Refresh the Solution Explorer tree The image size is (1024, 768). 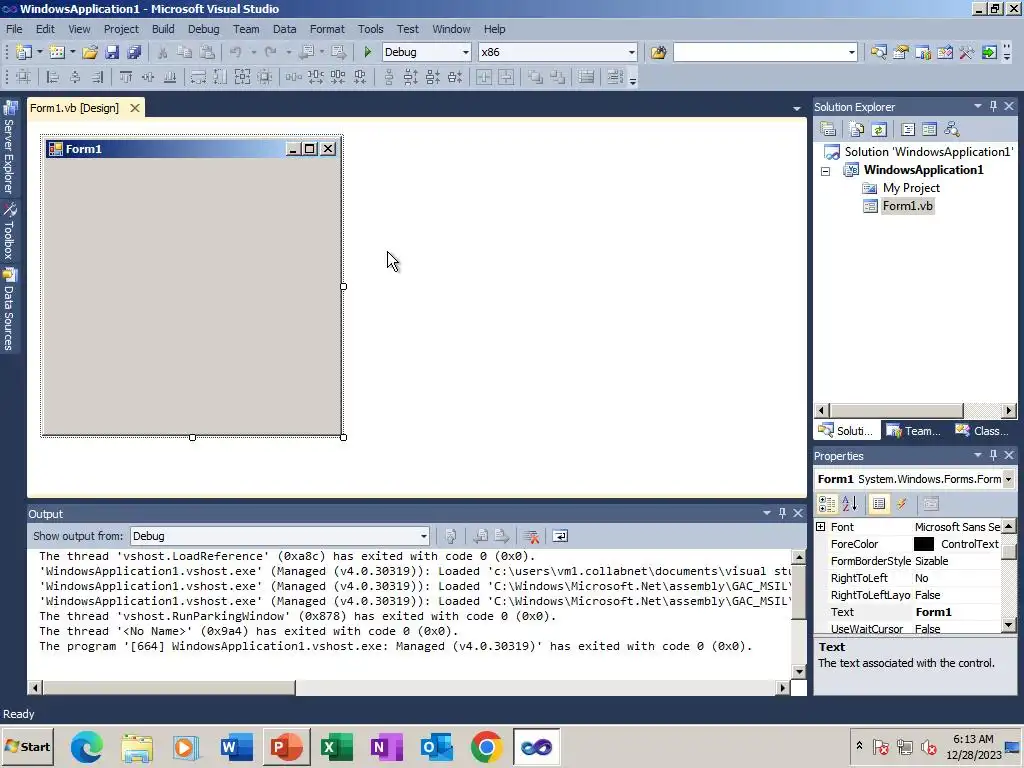[878, 129]
